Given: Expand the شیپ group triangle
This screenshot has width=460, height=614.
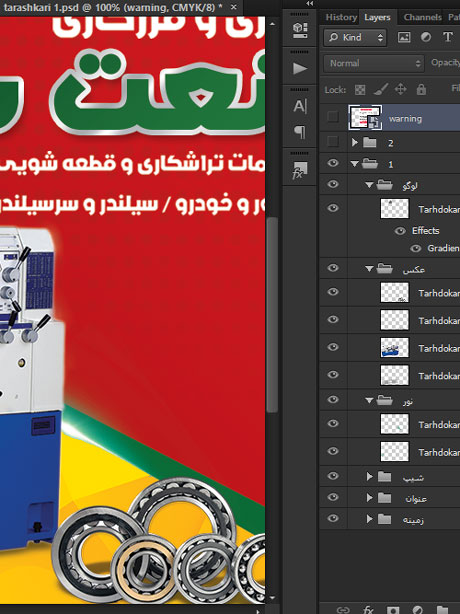Looking at the screenshot, I should [369, 476].
